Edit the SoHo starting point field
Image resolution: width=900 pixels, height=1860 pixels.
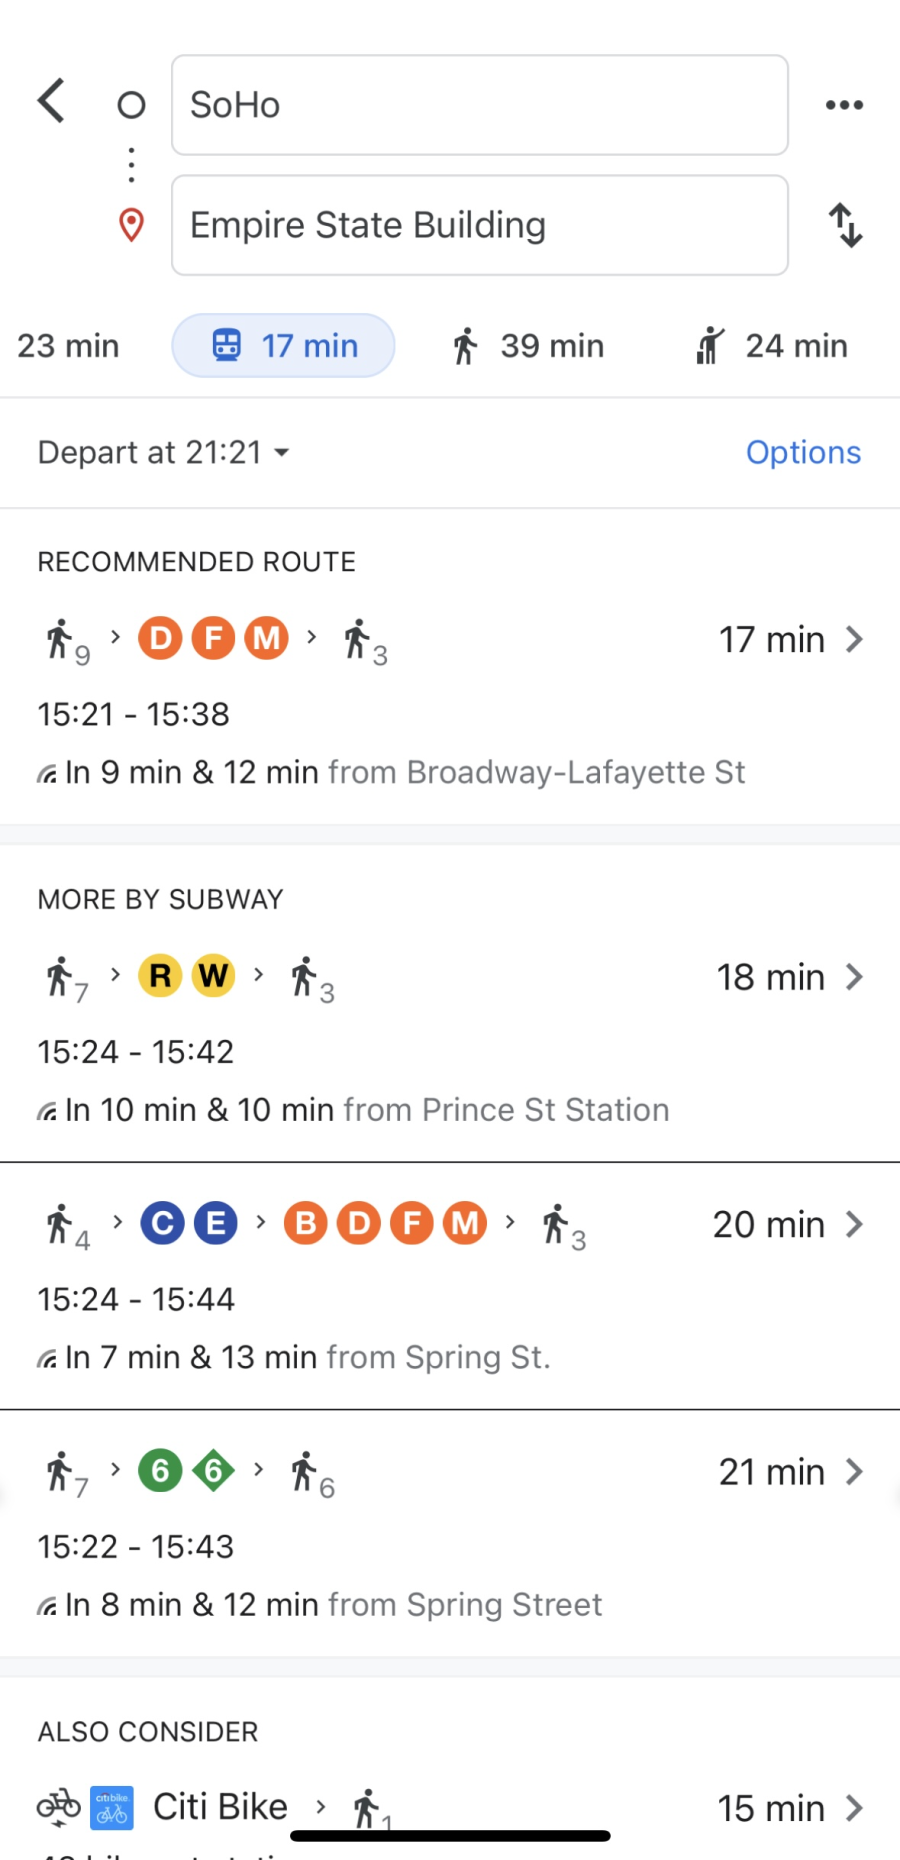coord(480,105)
